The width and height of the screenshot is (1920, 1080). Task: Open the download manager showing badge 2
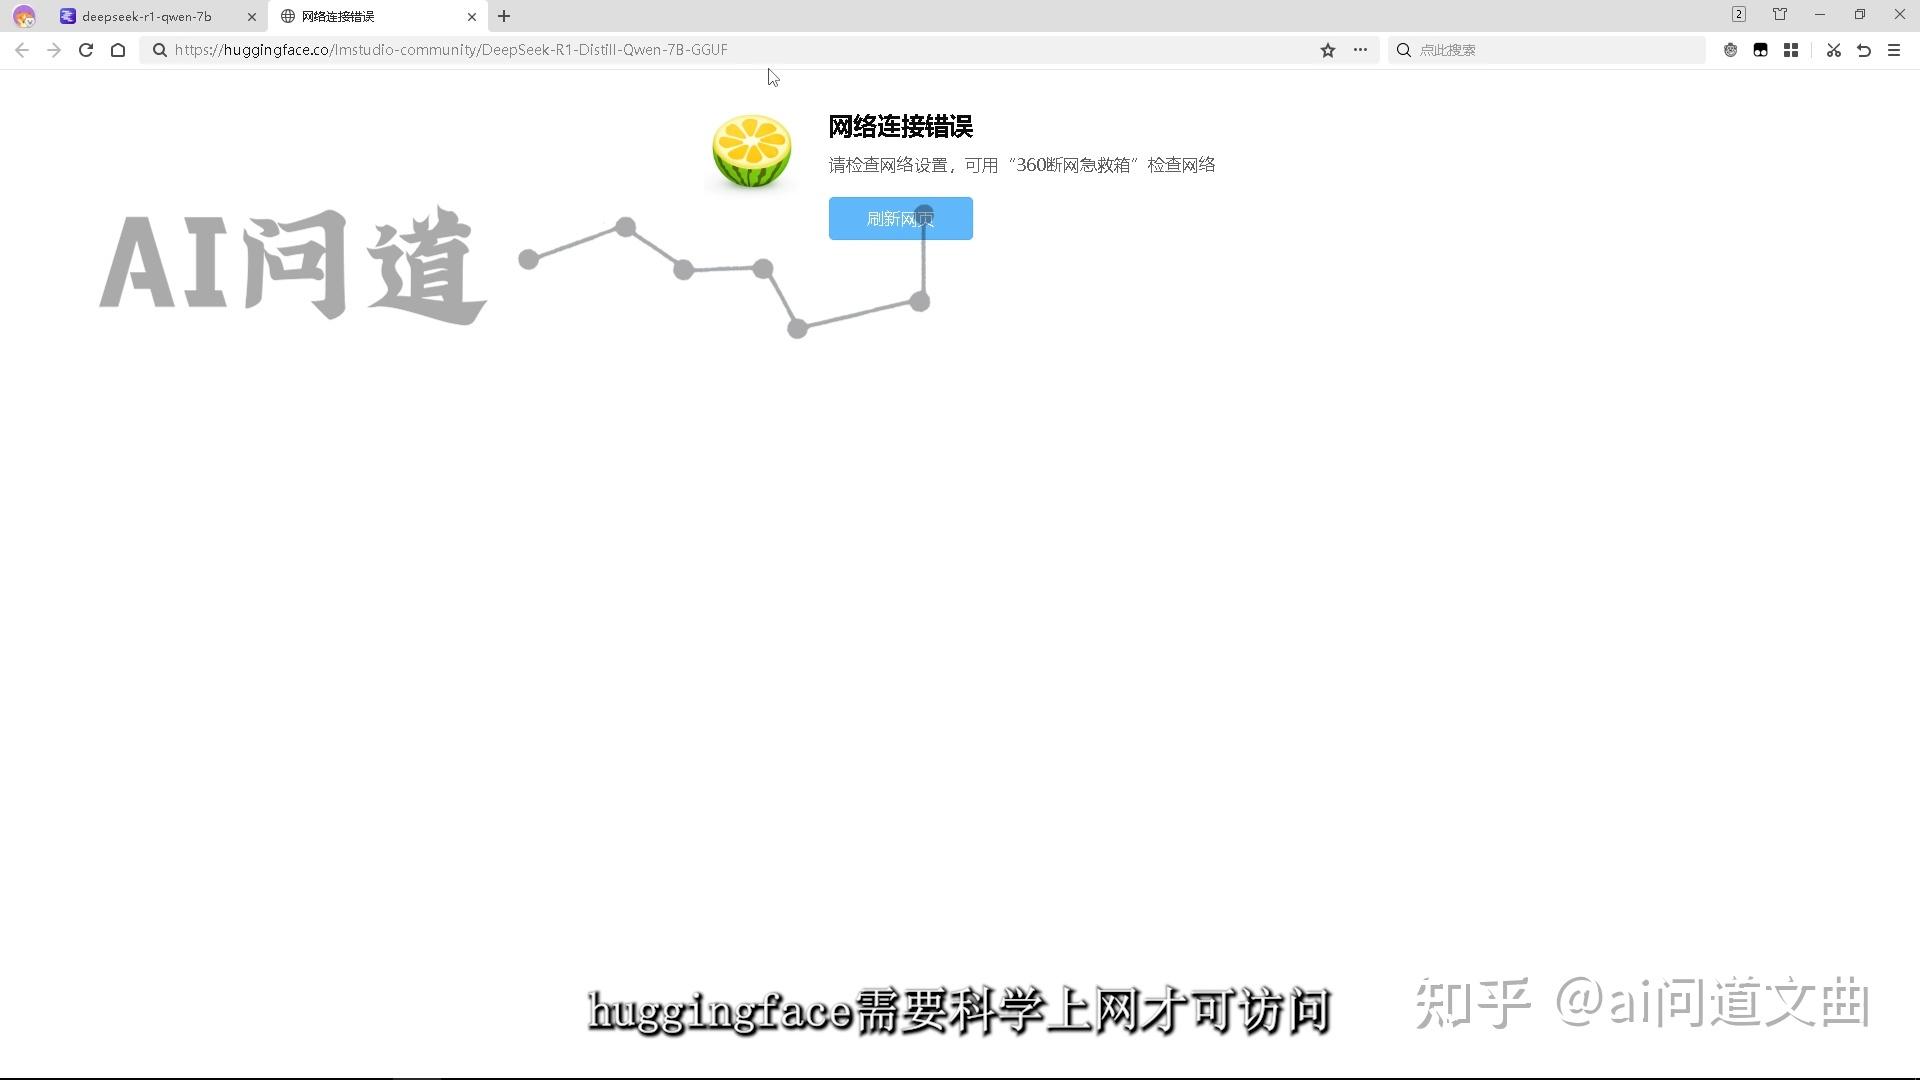coord(1738,14)
